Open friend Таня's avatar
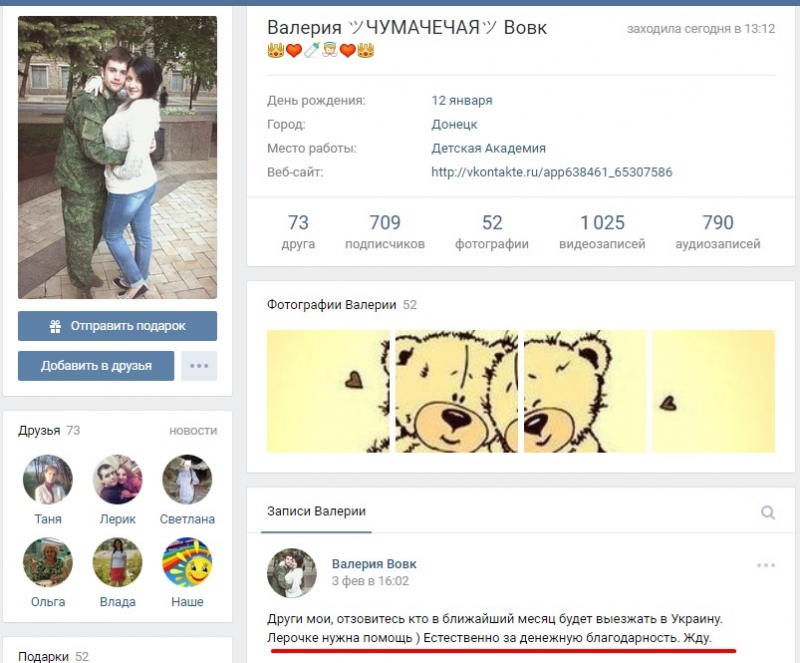The height and width of the screenshot is (663, 800). click(x=48, y=480)
